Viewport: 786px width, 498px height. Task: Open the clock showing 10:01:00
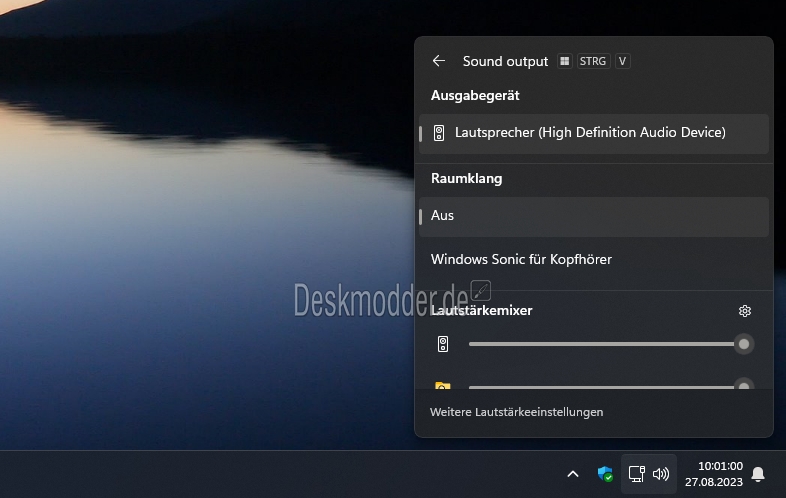(x=720, y=466)
